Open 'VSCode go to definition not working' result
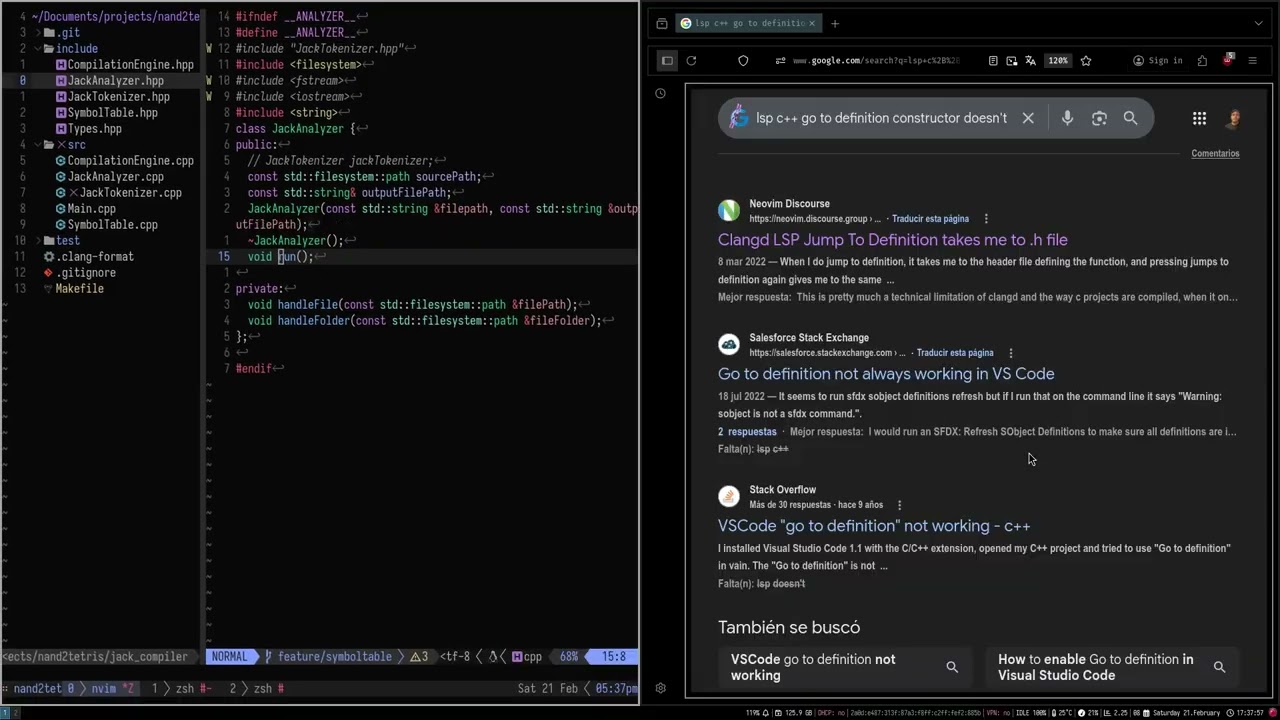Image resolution: width=1280 pixels, height=720 pixels. click(874, 526)
